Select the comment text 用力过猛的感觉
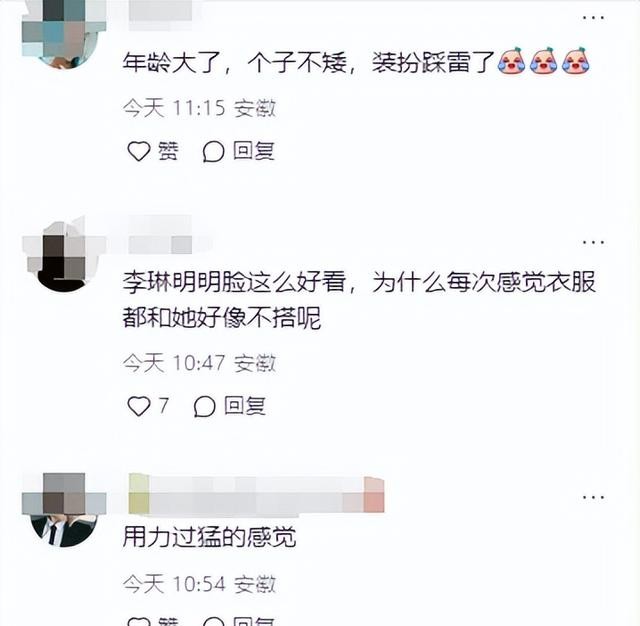The height and width of the screenshot is (626, 640). pos(209,537)
